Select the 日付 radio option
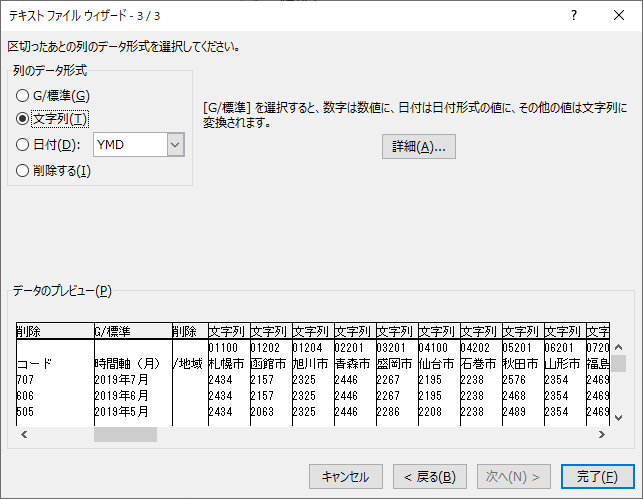This screenshot has height=499, width=643. pyautogui.click(x=23, y=145)
